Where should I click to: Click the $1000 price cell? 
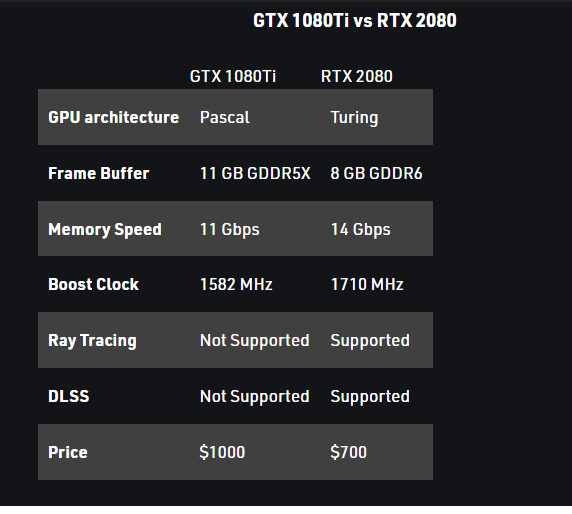pos(222,452)
